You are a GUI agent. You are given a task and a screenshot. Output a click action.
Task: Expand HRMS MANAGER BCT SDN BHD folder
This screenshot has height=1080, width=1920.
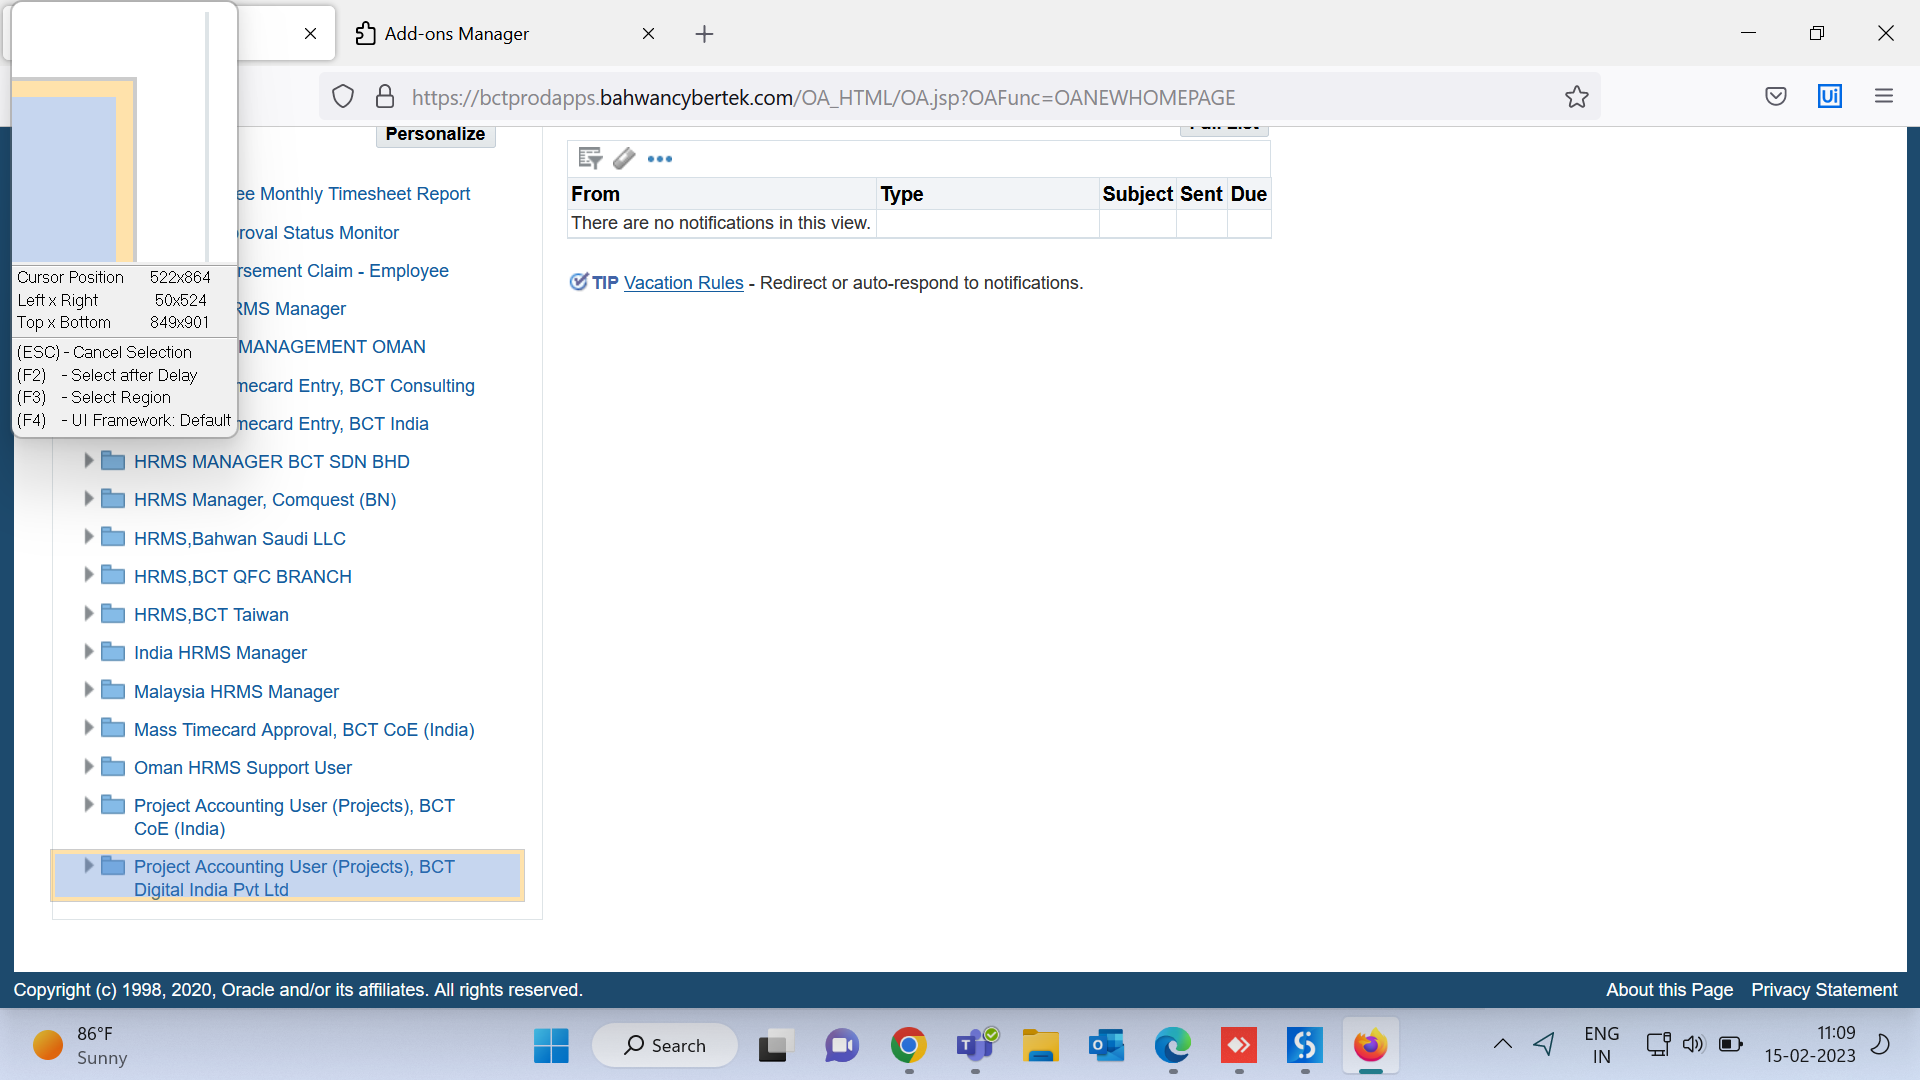coord(88,461)
